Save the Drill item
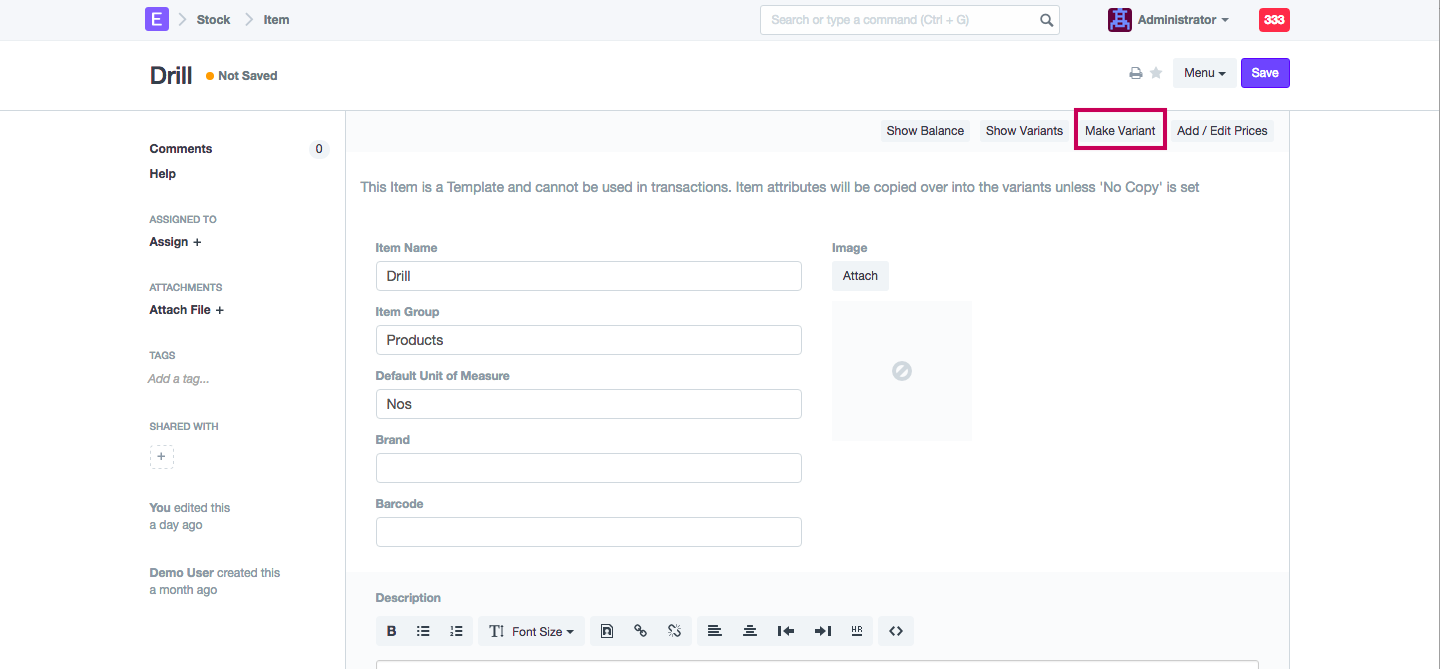 click(1265, 73)
